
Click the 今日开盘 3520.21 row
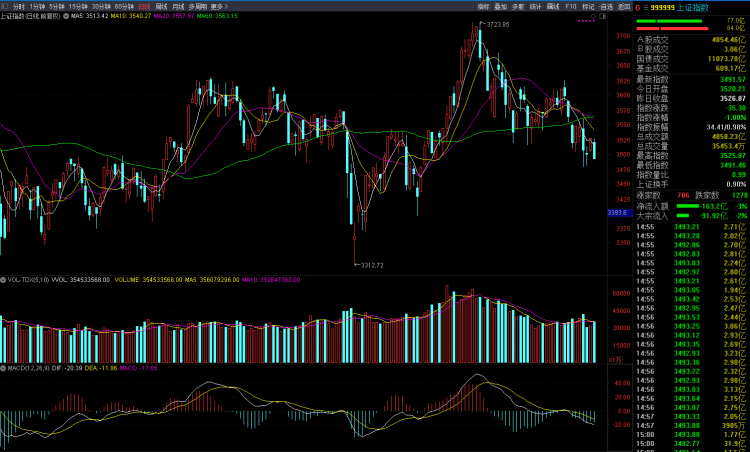click(691, 89)
